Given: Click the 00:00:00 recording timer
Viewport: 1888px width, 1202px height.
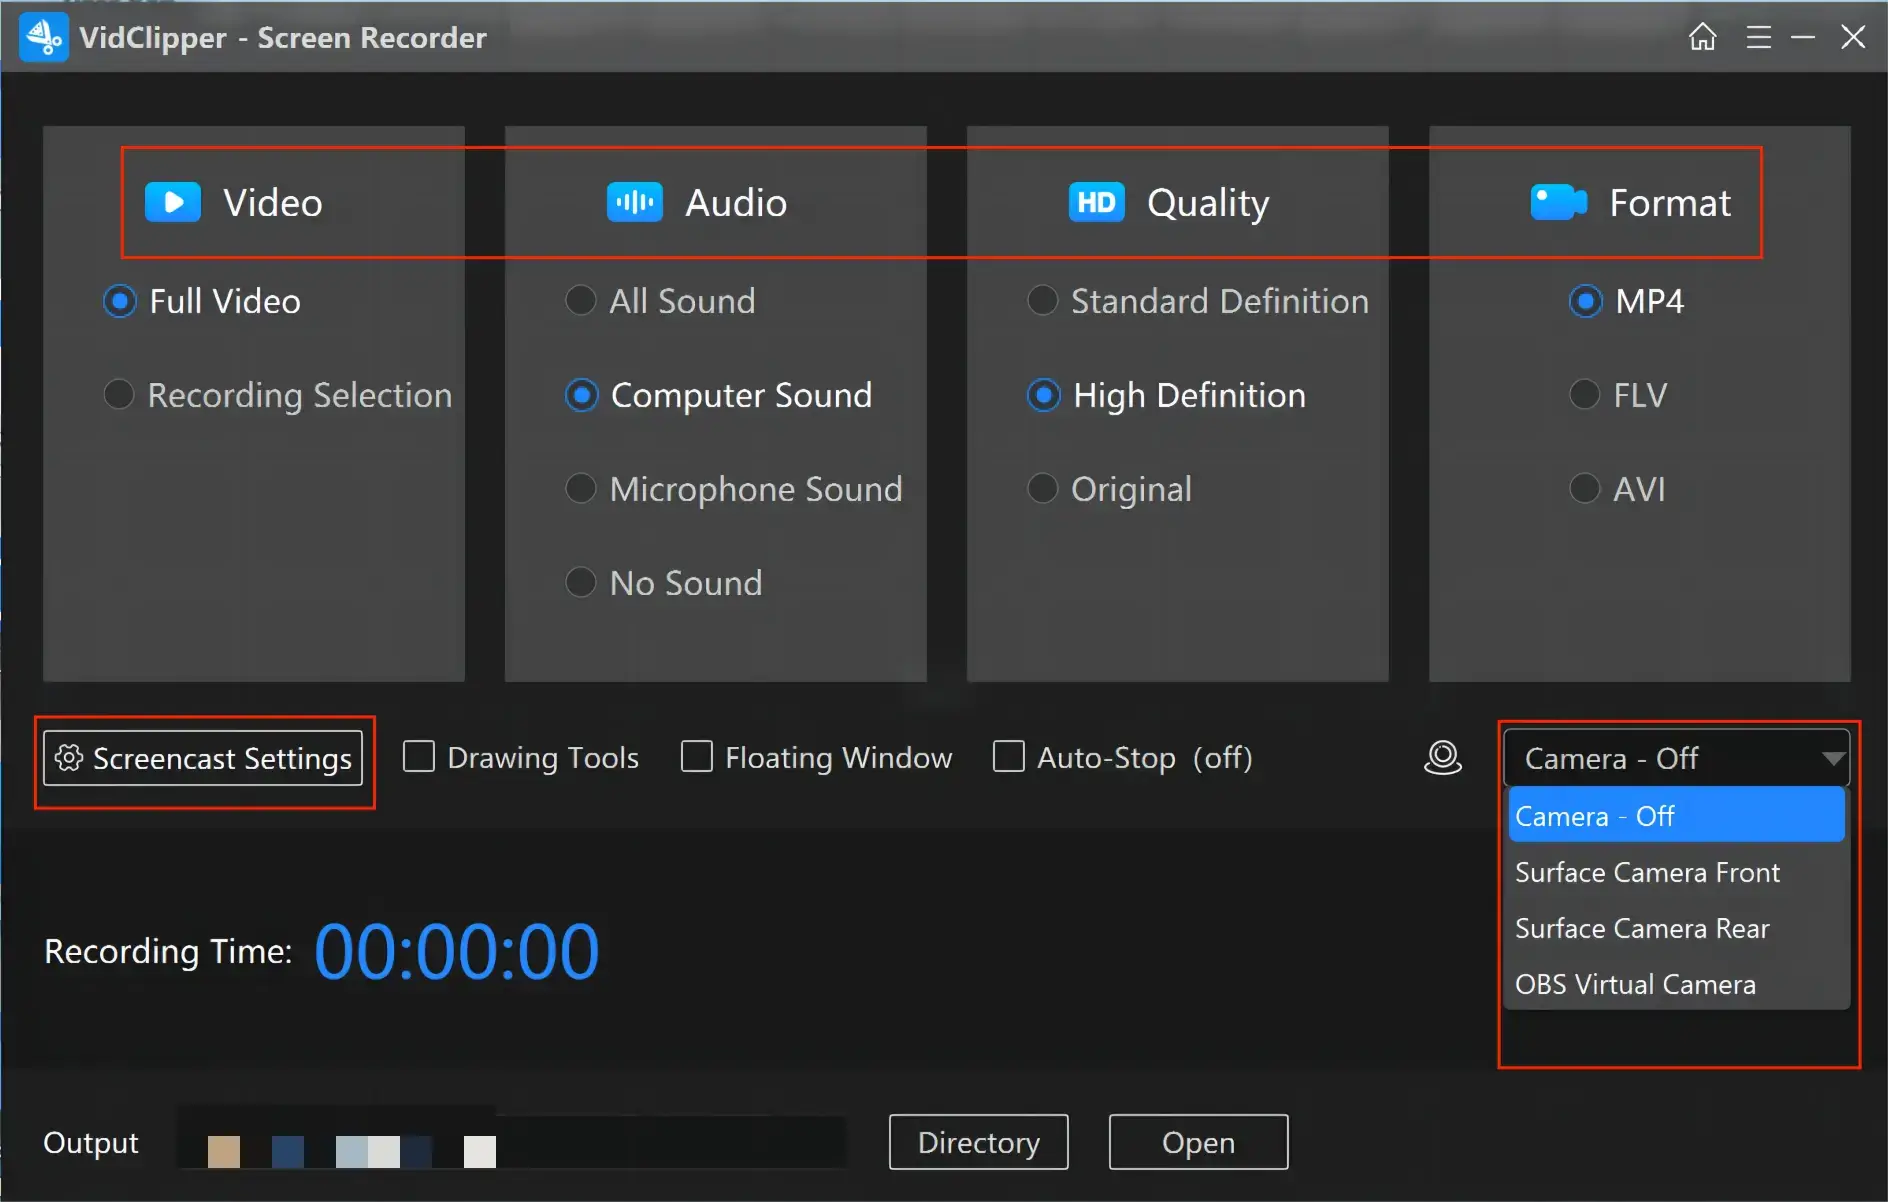Looking at the screenshot, I should pyautogui.click(x=457, y=951).
